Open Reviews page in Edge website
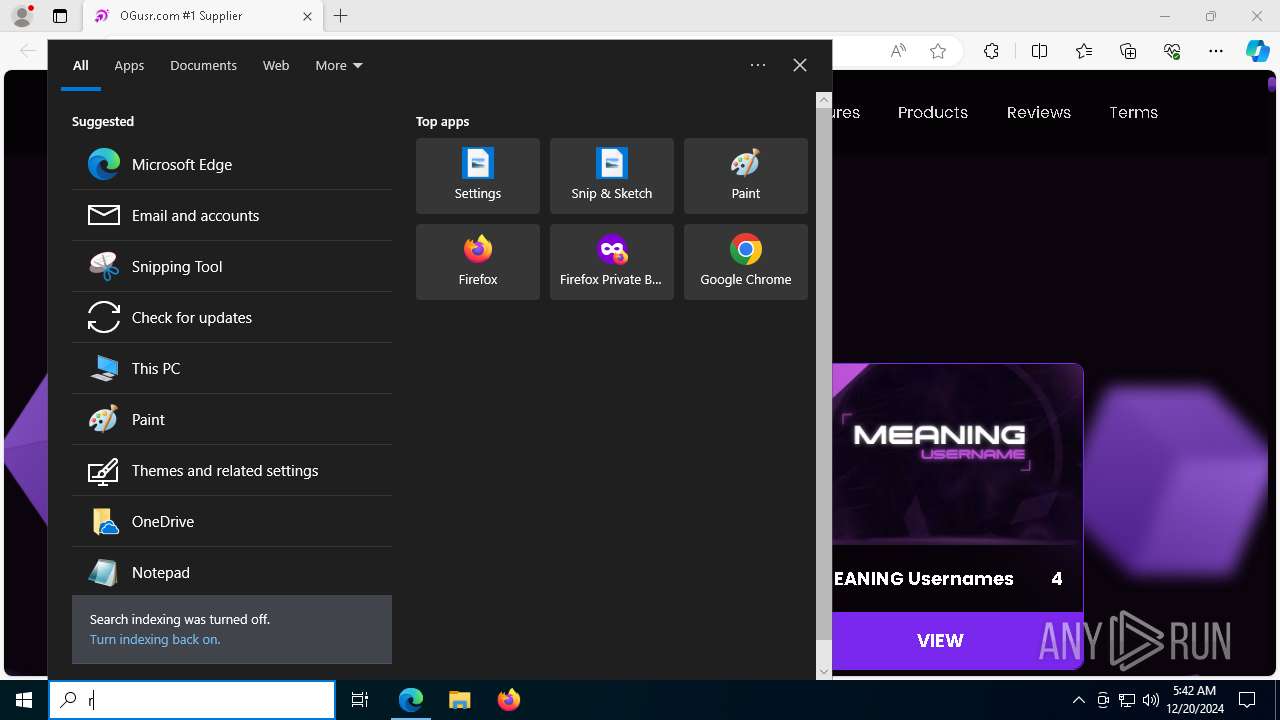The height and width of the screenshot is (720, 1280). tap(1039, 112)
